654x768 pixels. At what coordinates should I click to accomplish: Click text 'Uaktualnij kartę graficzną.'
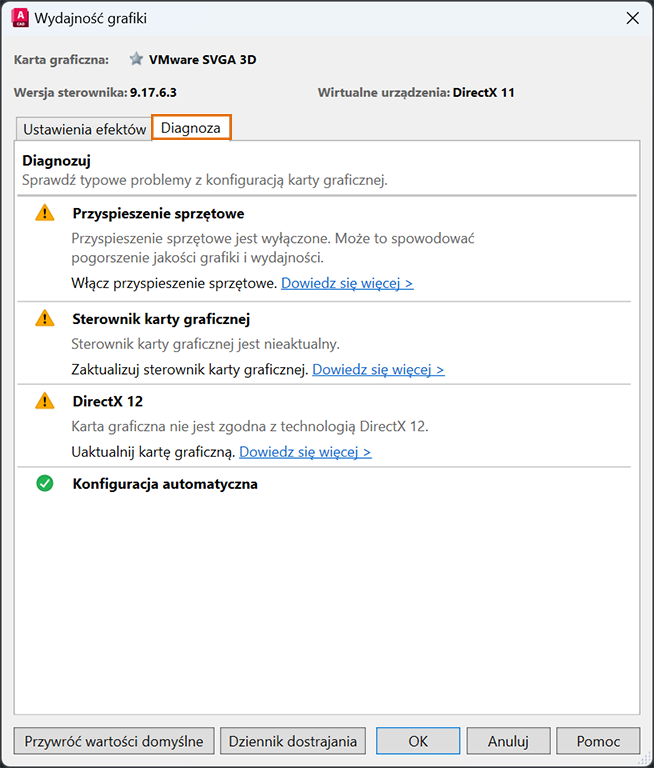[x=153, y=452]
